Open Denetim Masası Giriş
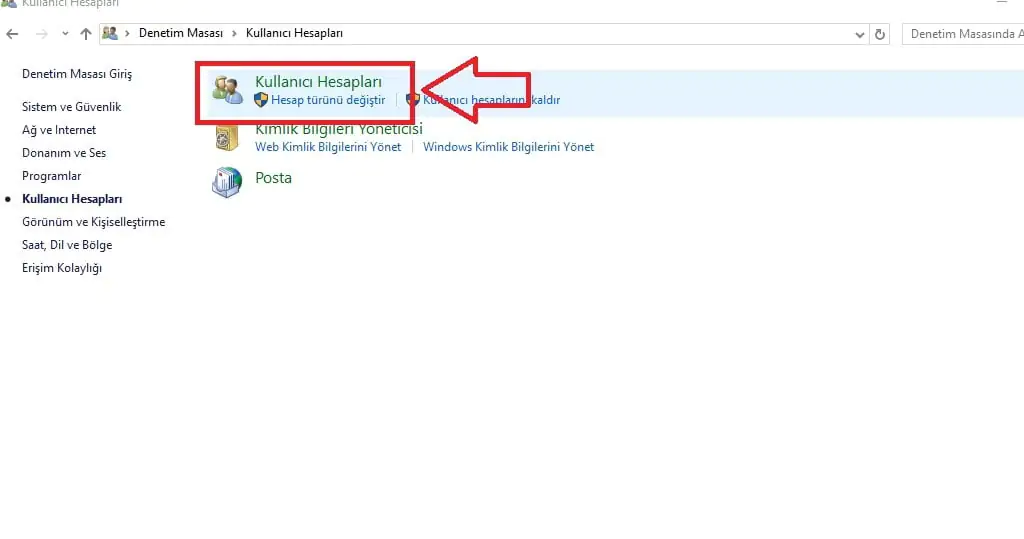Viewport: 1024px width, 539px height. click(x=77, y=74)
